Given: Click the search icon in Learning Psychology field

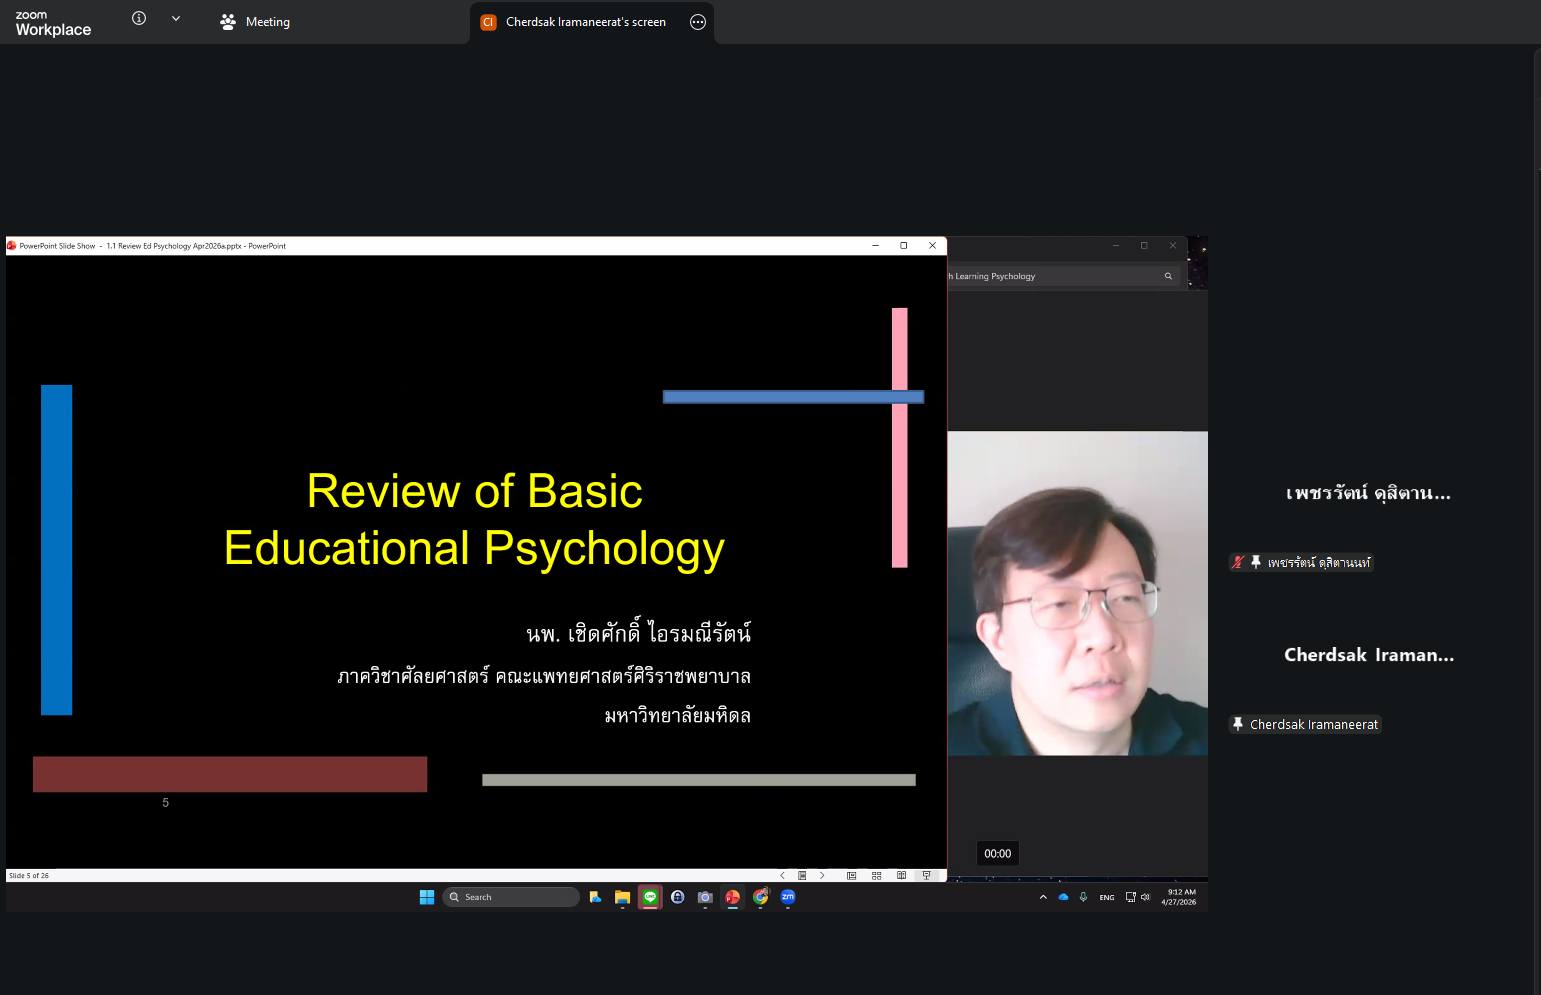Looking at the screenshot, I should click(1168, 276).
